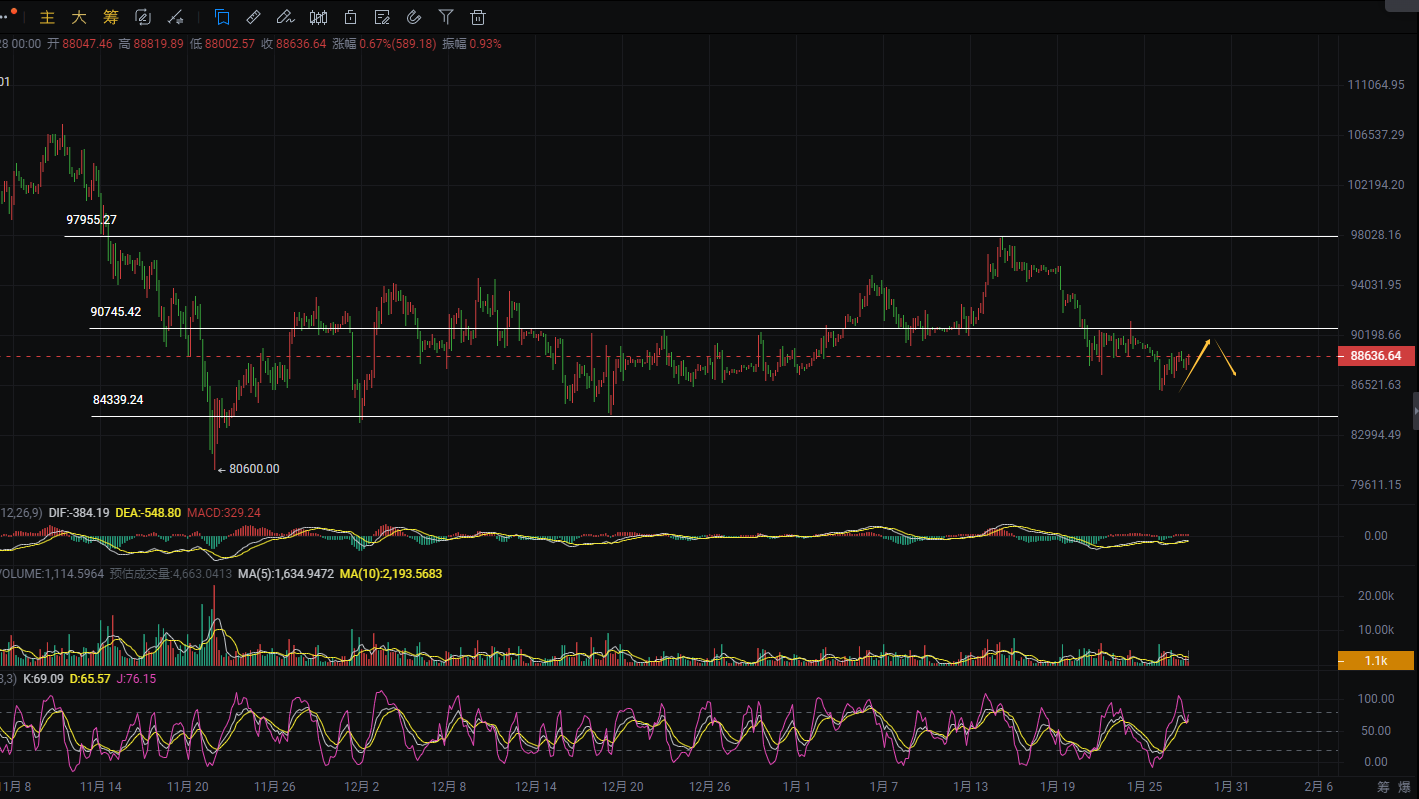Delete drawings with the trash icon
1419x799 pixels.
[478, 17]
